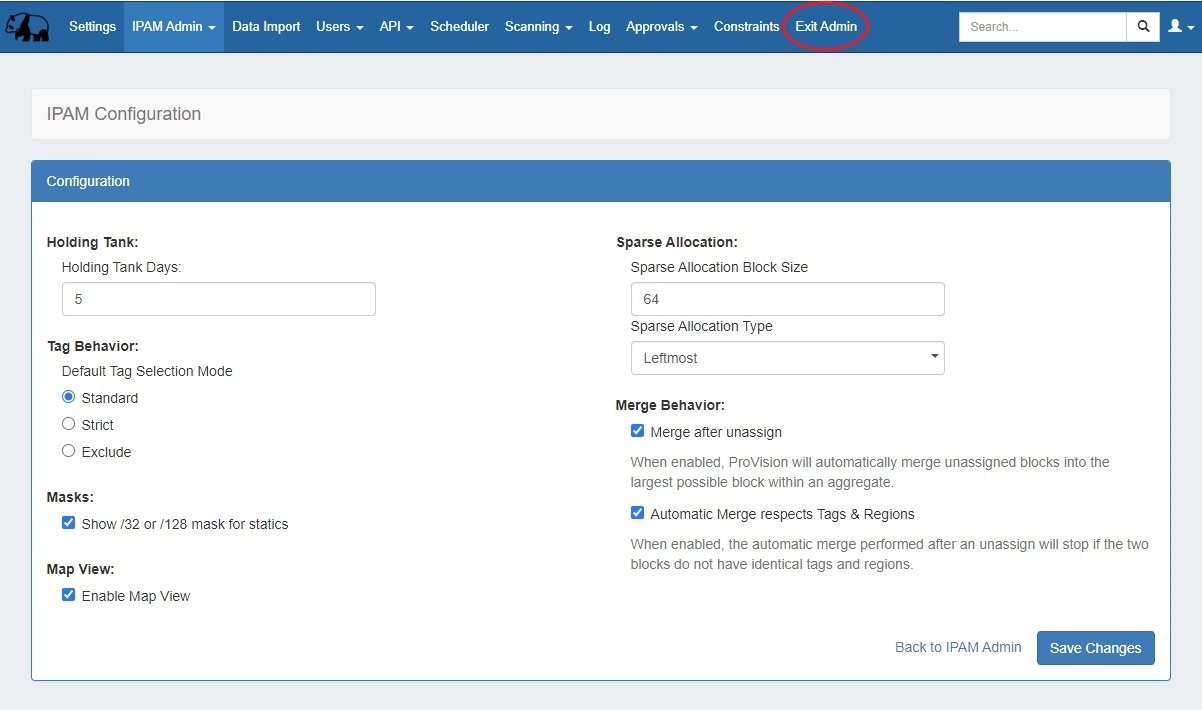Viewport: 1202px width, 710px height.
Task: Focus the Sparse Allocation Block Size field
Action: (x=787, y=299)
